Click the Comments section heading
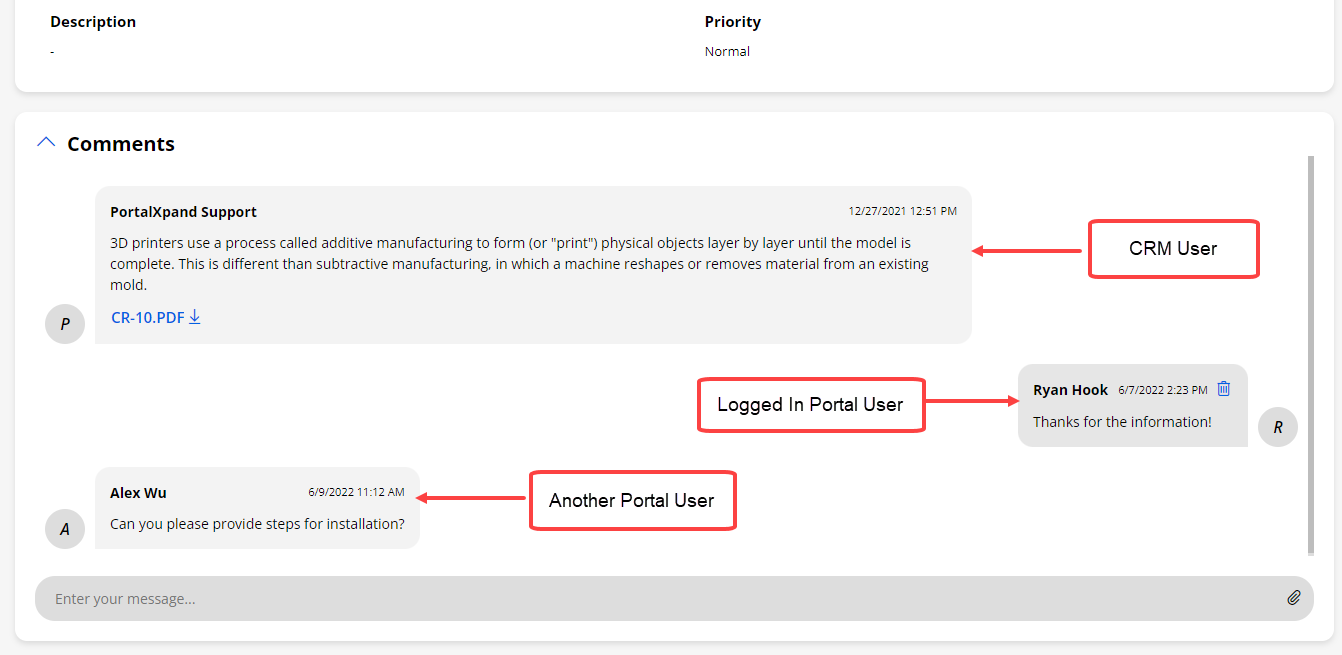Image resolution: width=1342 pixels, height=655 pixels. pyautogui.click(x=121, y=144)
